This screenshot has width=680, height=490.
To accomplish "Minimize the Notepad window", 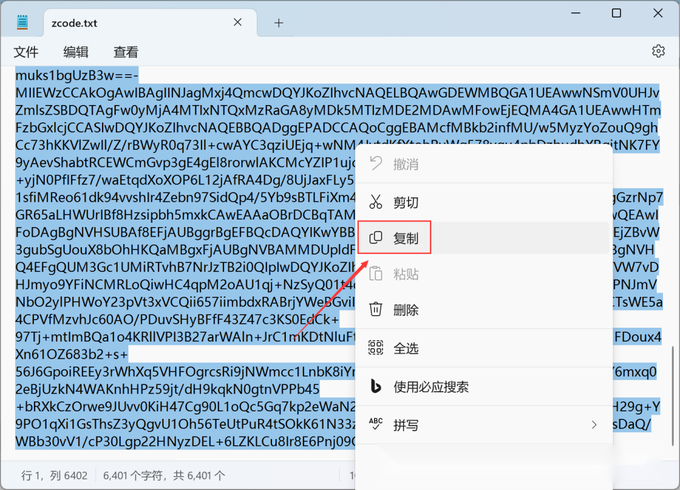I will [575, 13].
